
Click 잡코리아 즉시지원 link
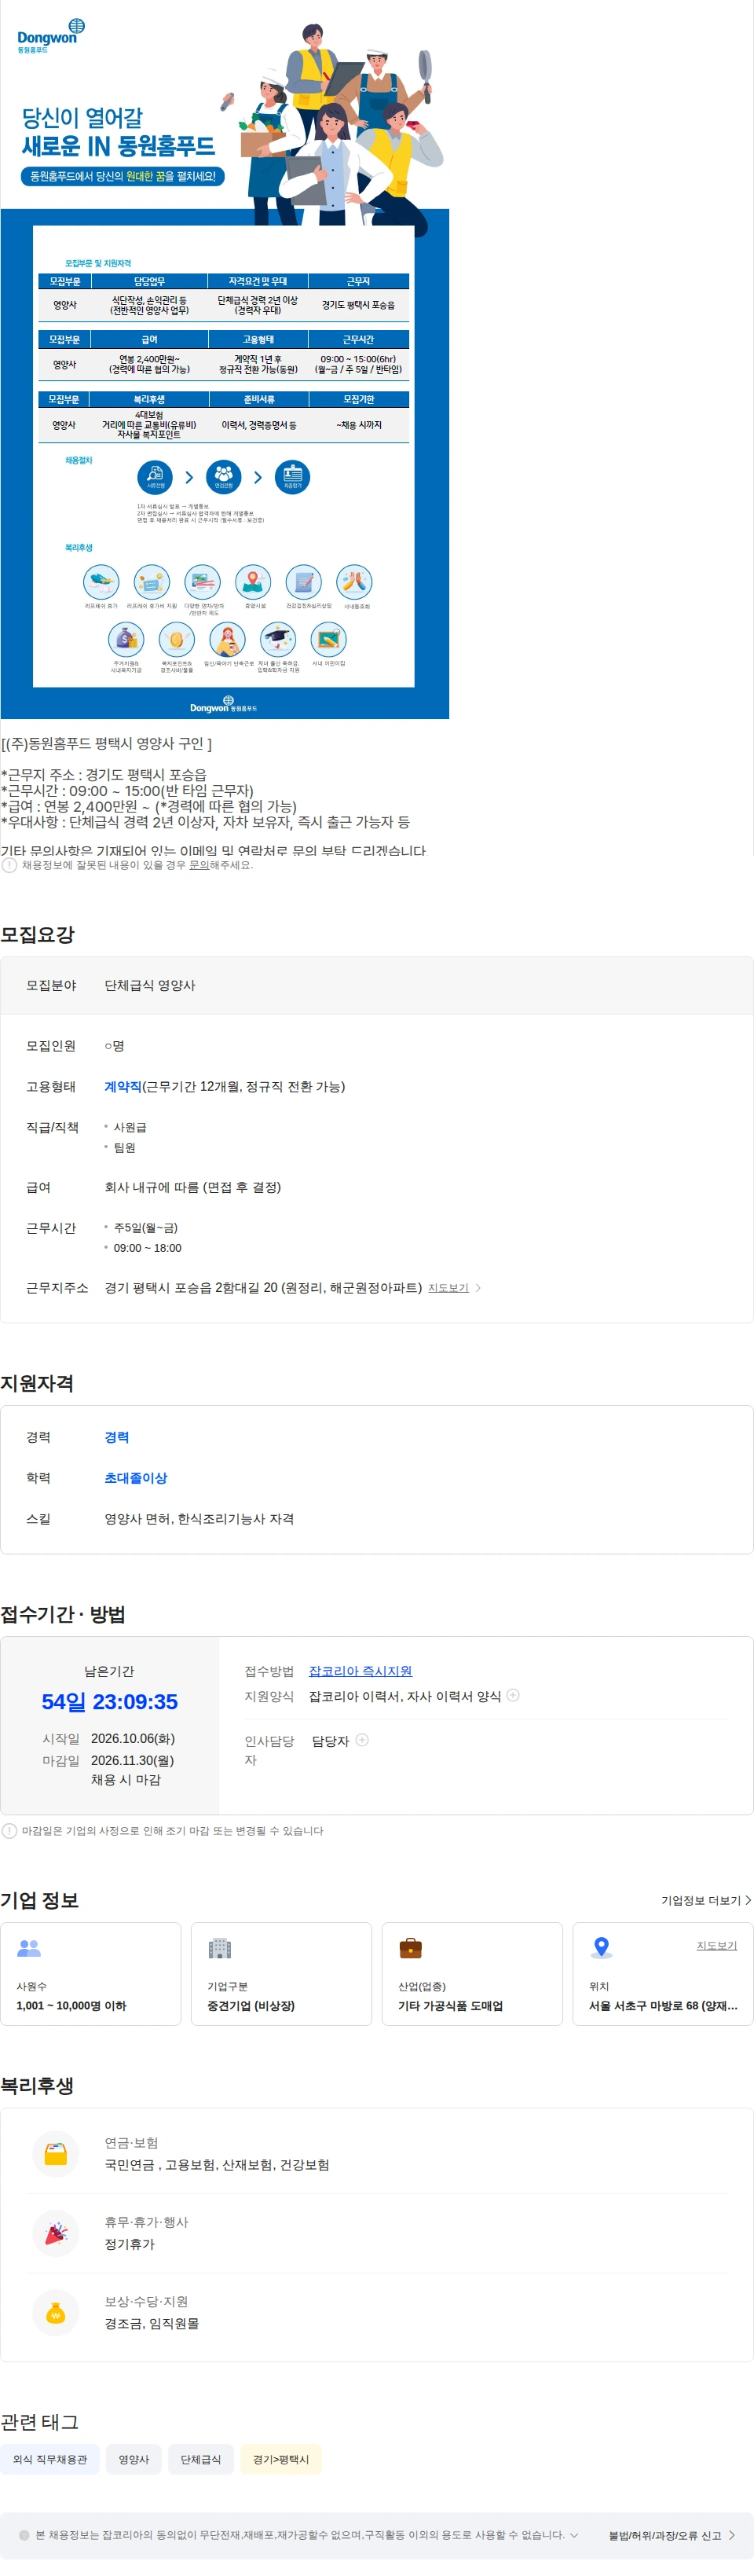[x=360, y=1671]
